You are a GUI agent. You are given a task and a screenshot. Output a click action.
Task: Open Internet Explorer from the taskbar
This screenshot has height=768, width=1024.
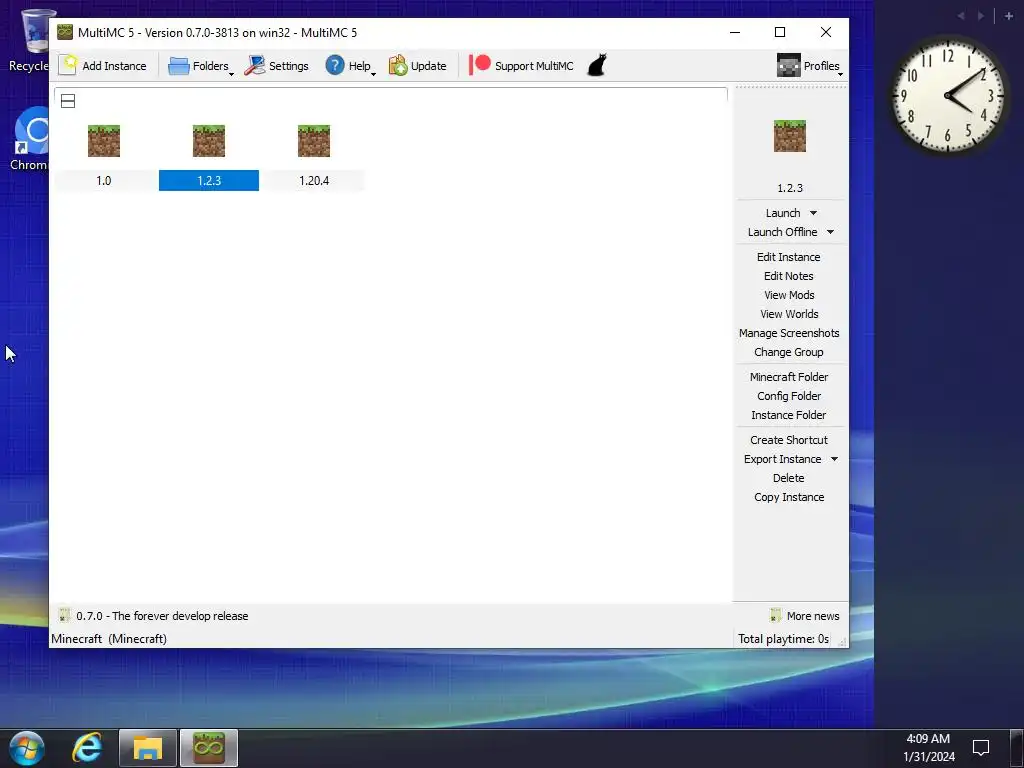coord(87,748)
